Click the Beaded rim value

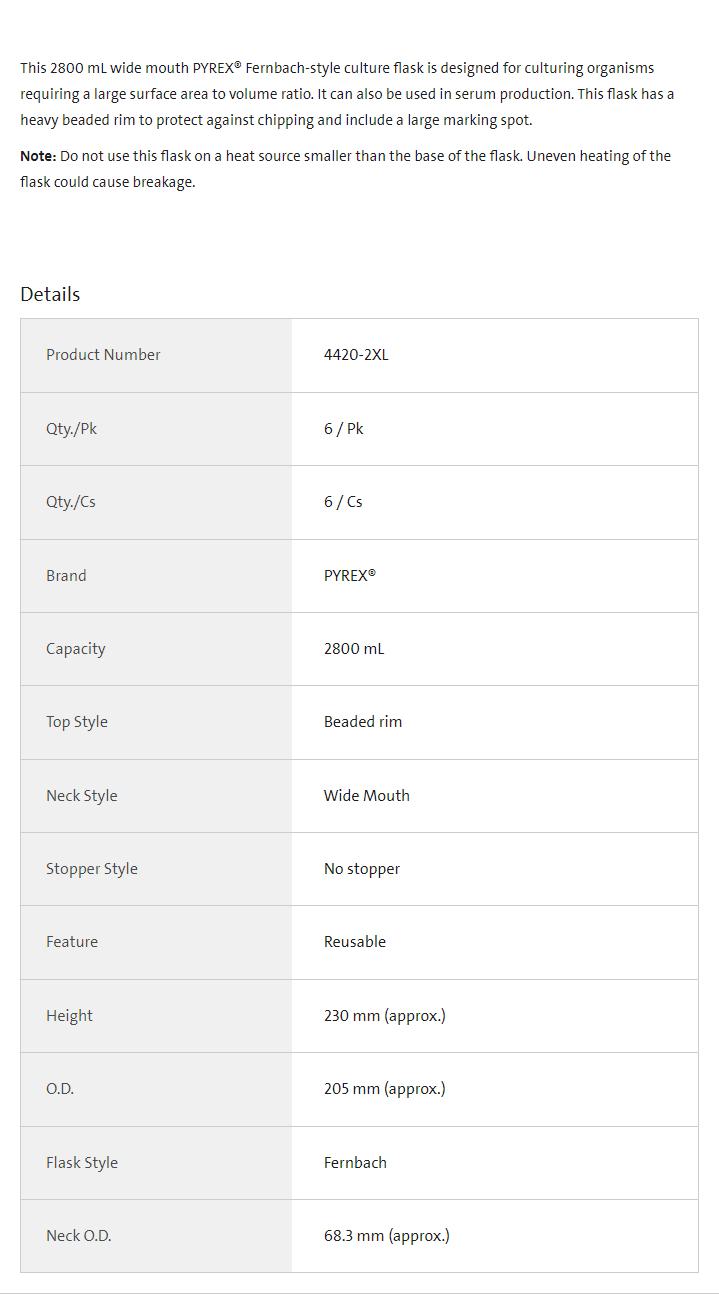pyautogui.click(x=363, y=722)
